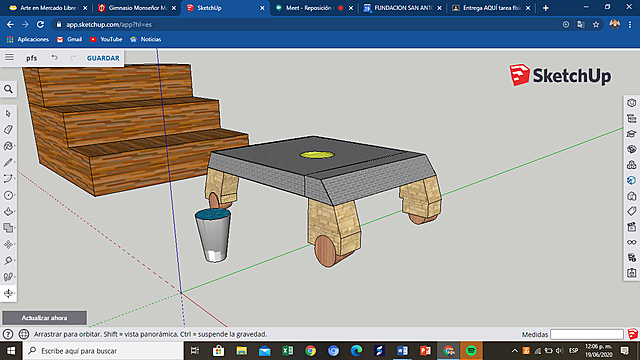Viewport: 640px width, 360px height.
Task: Open Excel from the taskbar
Action: tap(288, 351)
